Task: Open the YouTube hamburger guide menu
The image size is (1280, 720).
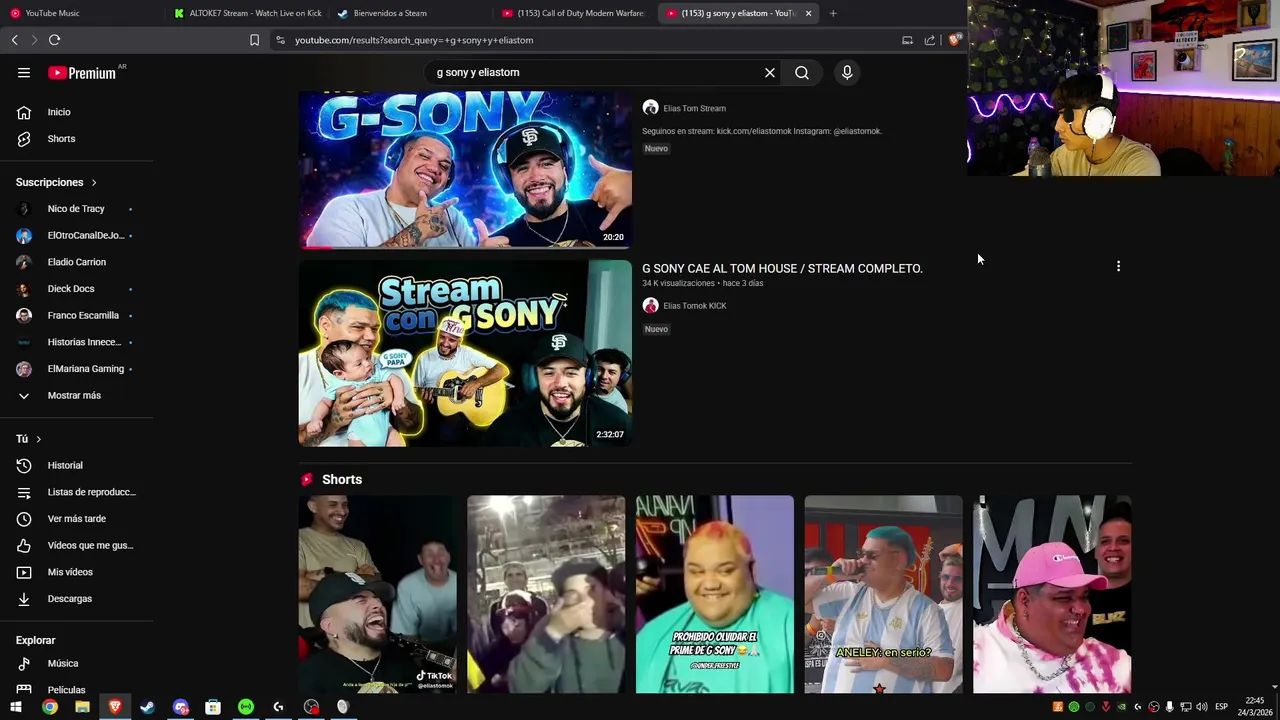Action: (x=24, y=72)
